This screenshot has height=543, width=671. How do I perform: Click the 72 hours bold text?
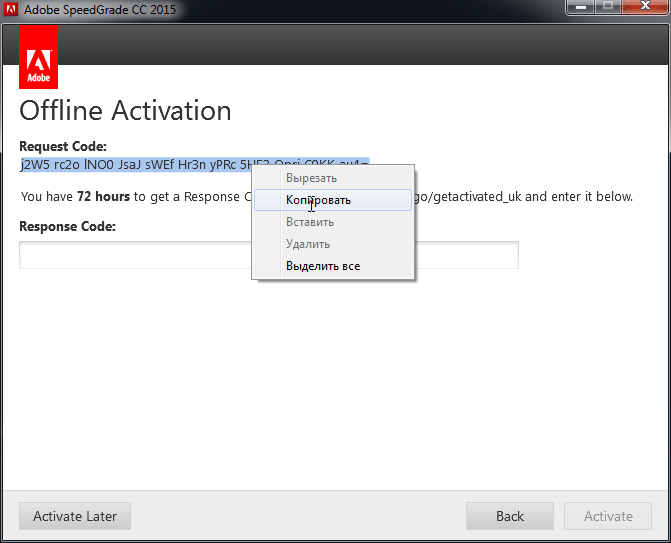(104, 196)
